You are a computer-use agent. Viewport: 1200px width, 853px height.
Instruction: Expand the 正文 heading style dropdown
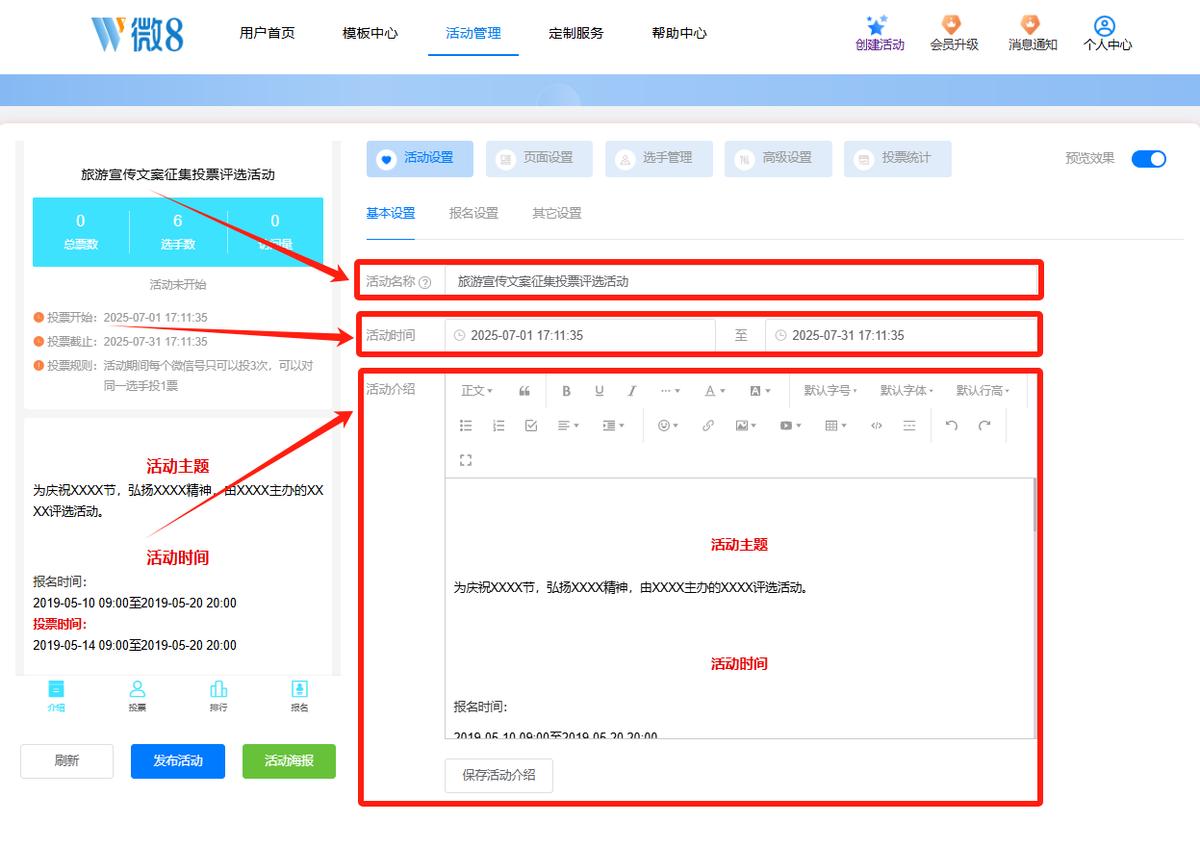477,391
